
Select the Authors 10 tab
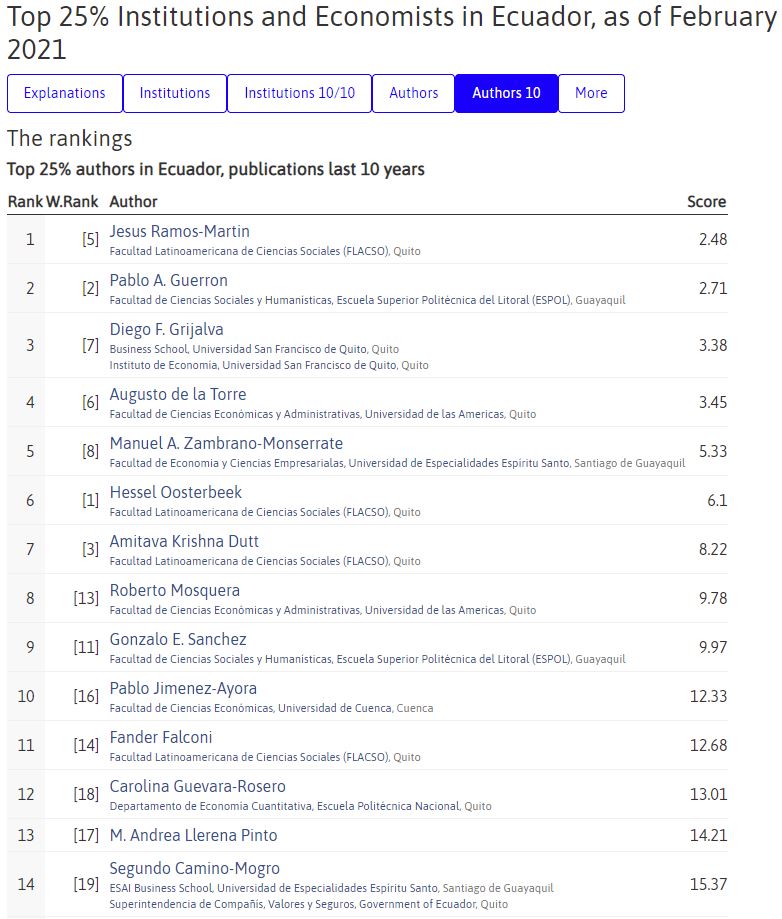[506, 93]
